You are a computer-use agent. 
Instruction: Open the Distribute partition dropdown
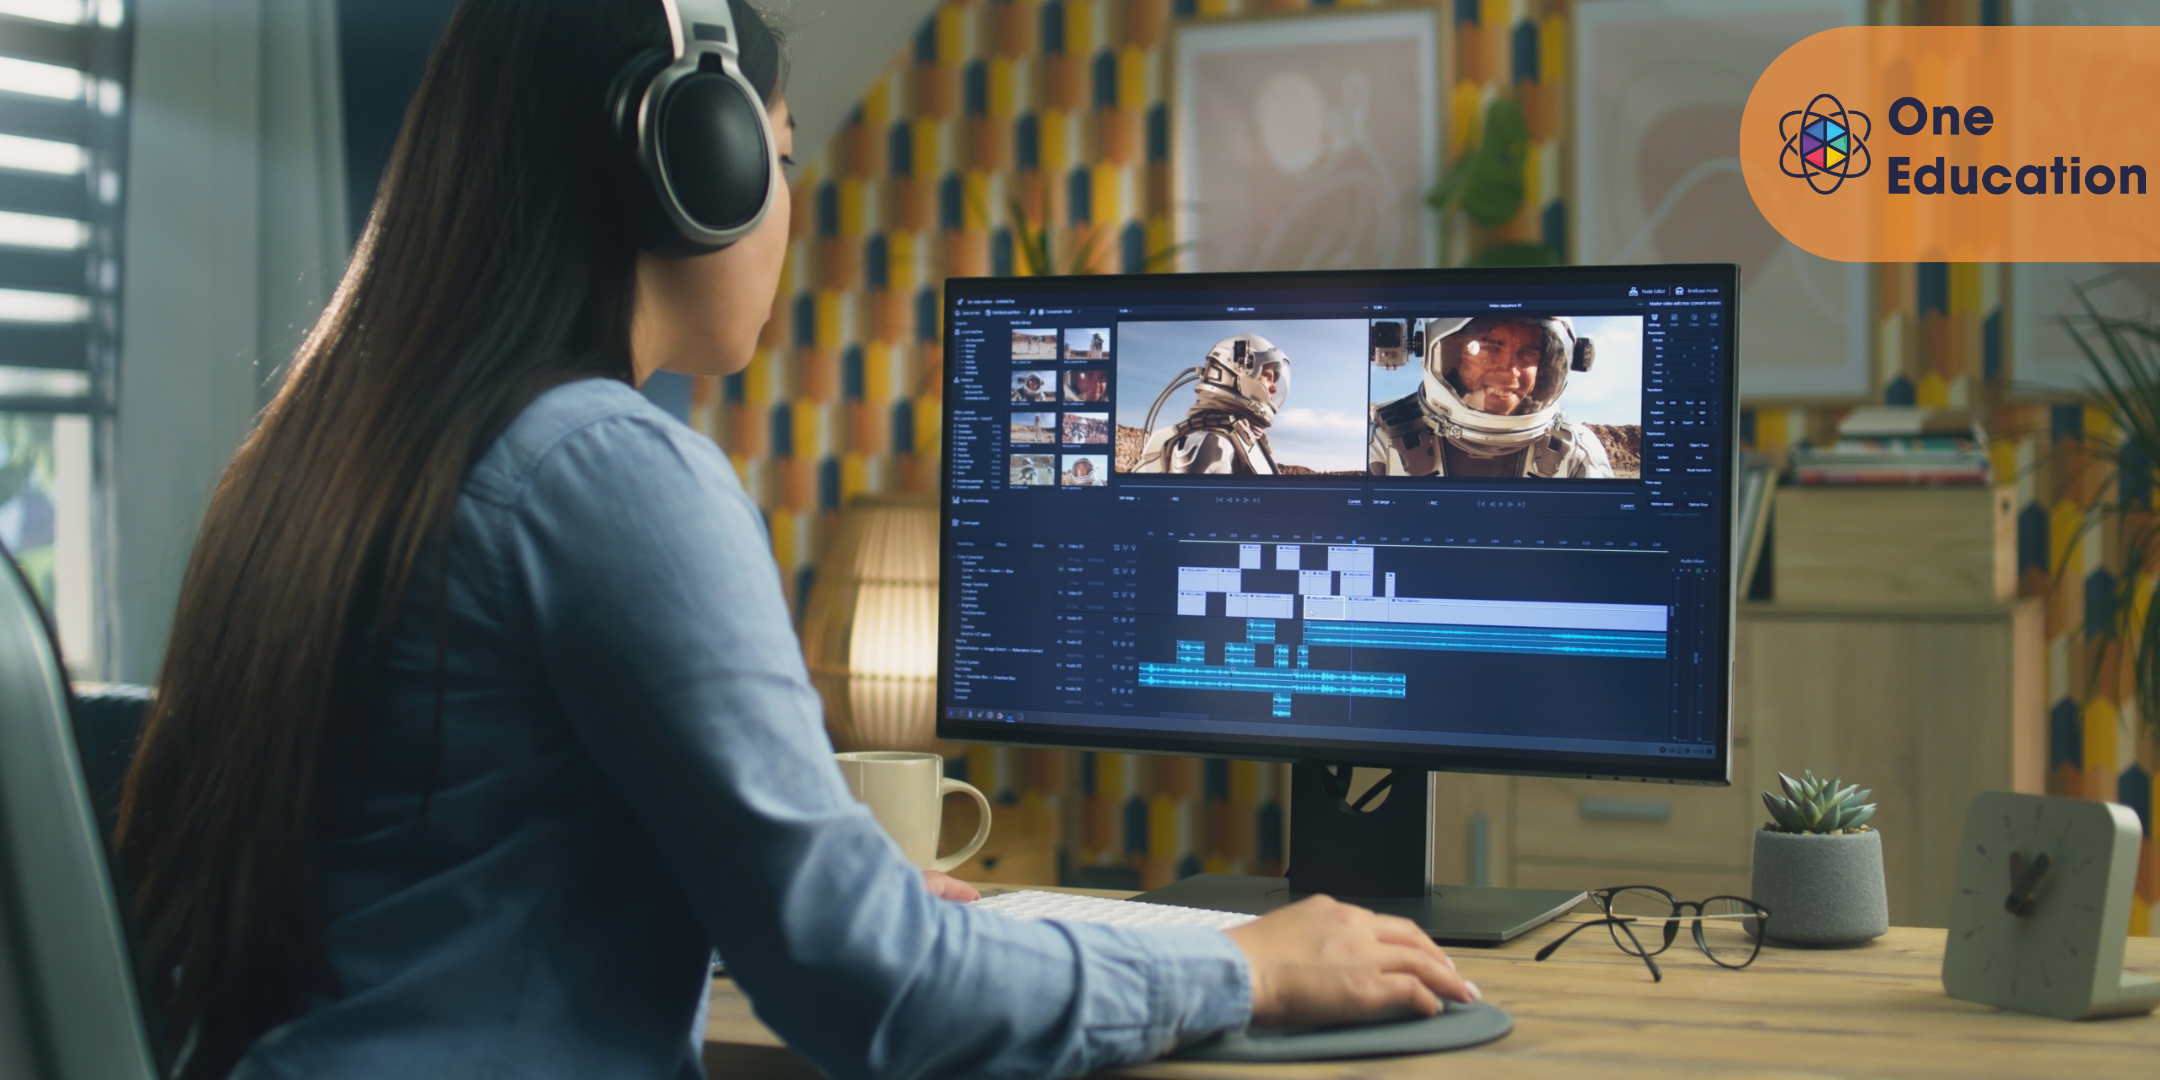pos(1006,313)
